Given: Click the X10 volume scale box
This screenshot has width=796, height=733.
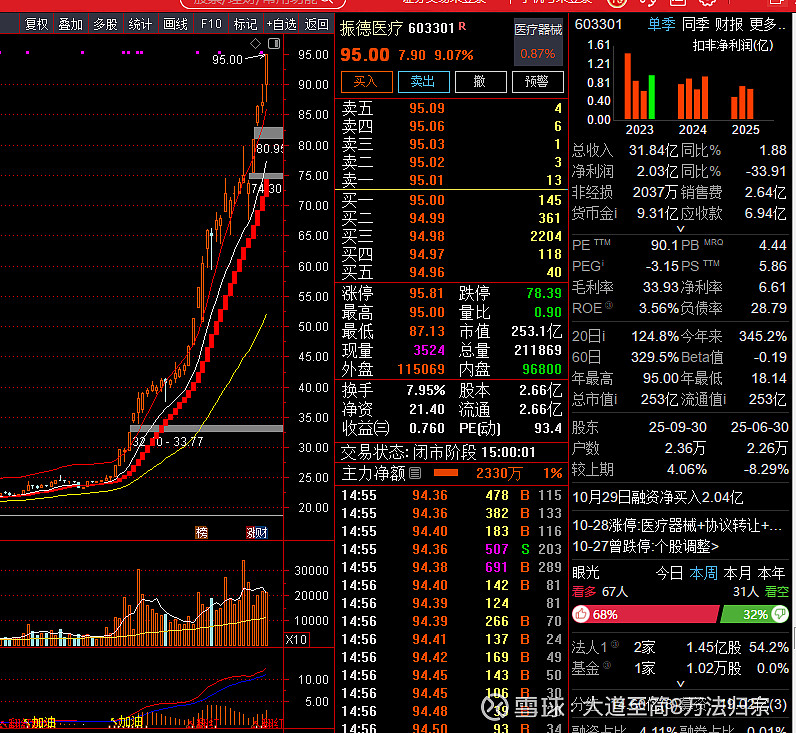Looking at the screenshot, I should (x=296, y=640).
